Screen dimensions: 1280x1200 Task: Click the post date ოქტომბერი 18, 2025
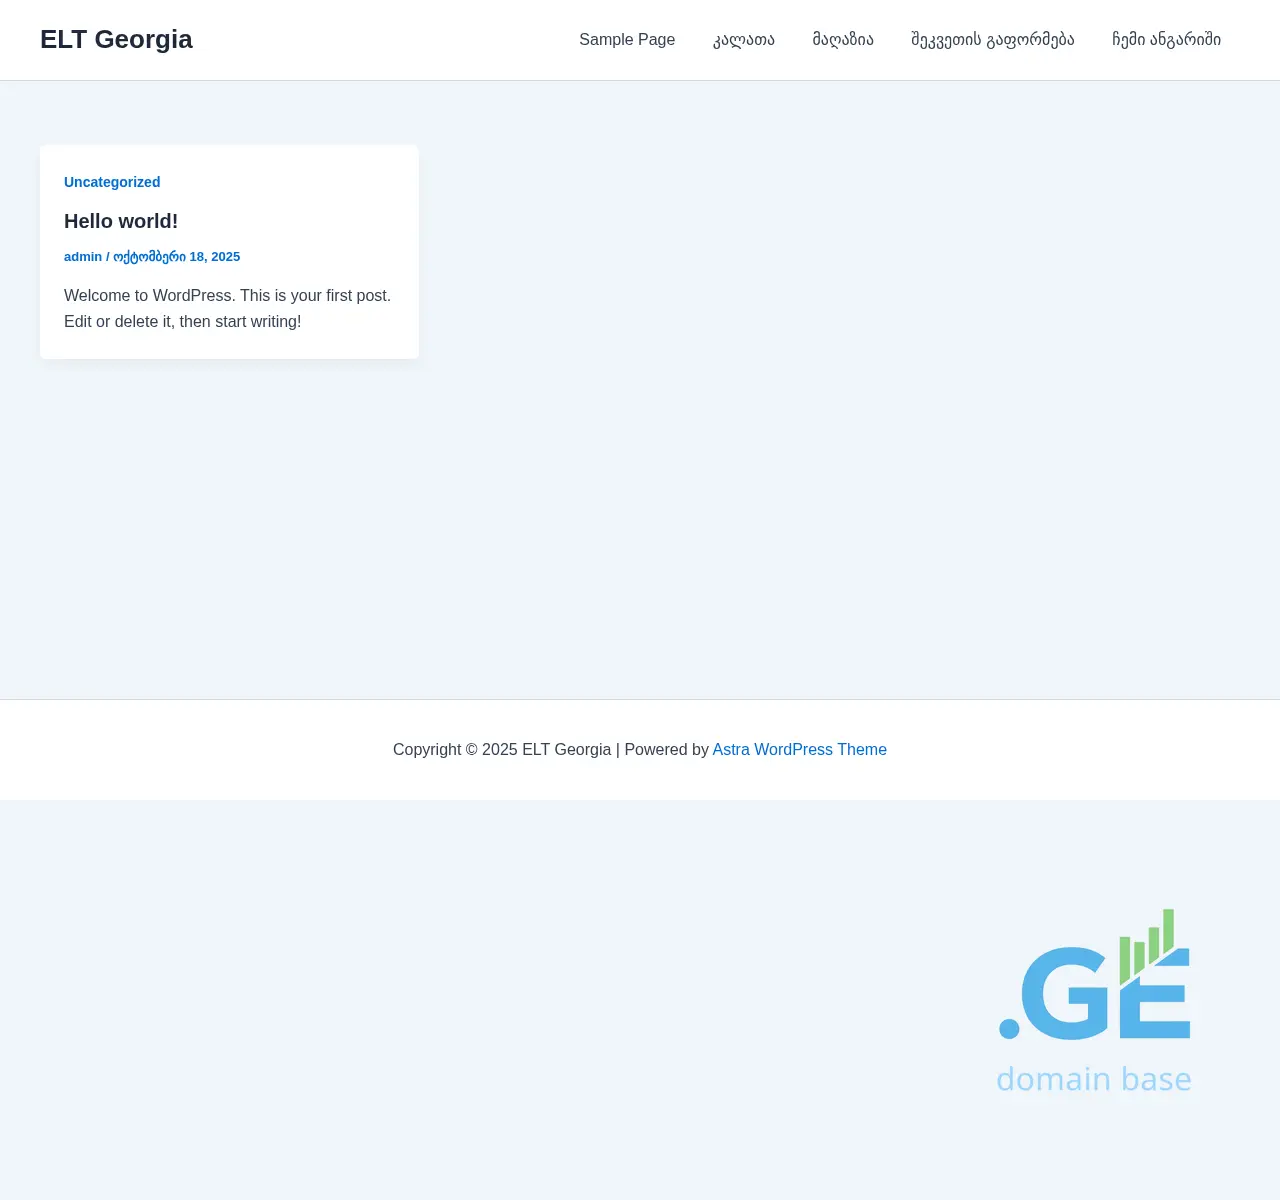click(176, 257)
